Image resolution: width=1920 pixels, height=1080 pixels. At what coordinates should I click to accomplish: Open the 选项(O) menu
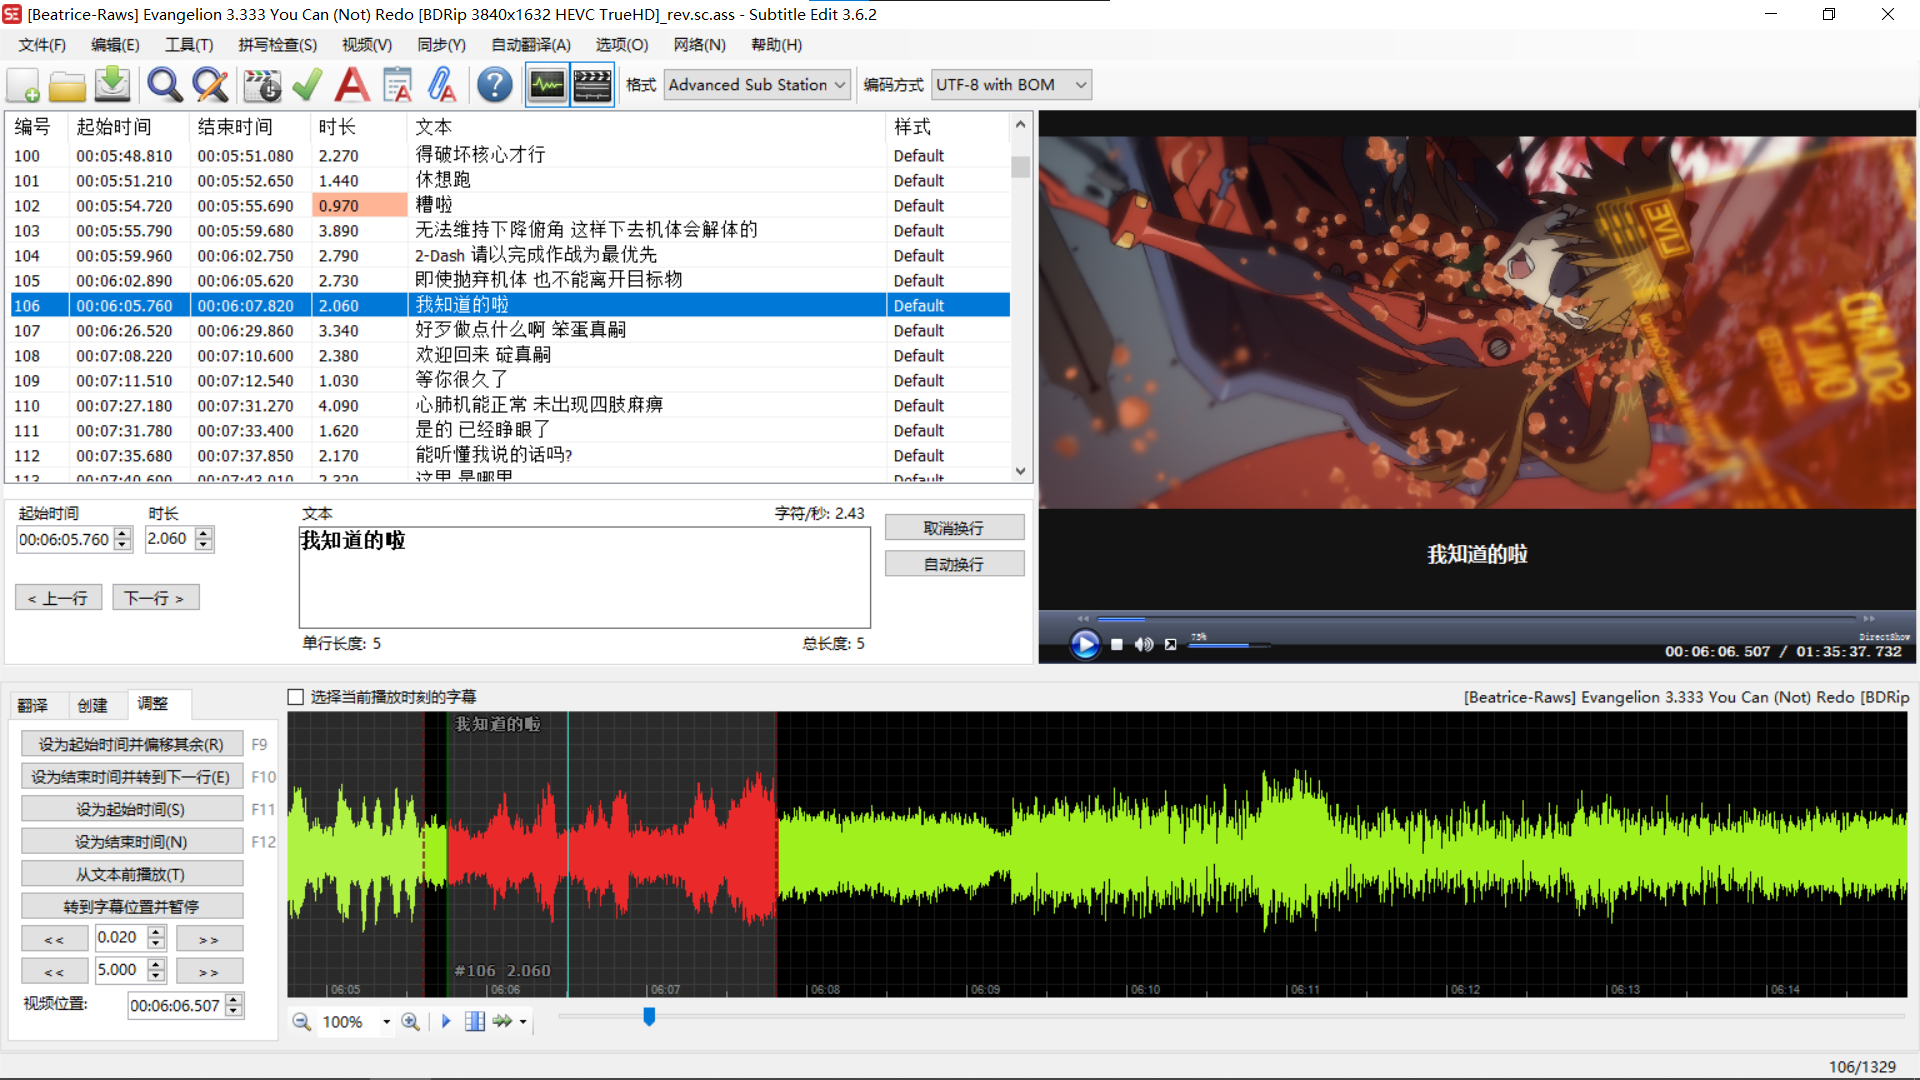(x=622, y=45)
